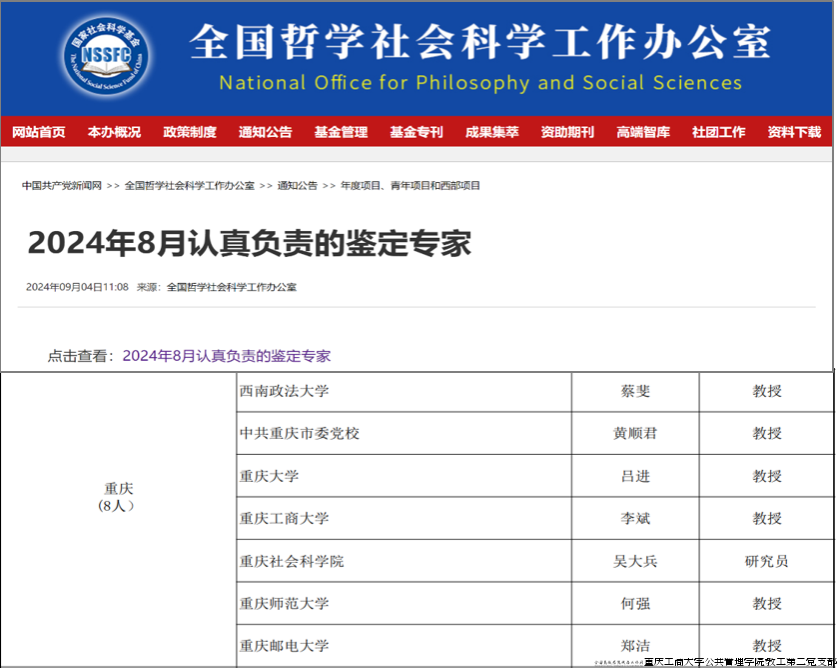Open the purple 2024年8月认真负责的鉴定专家 link
Viewport: 838px width, 668px height.
pos(226,356)
